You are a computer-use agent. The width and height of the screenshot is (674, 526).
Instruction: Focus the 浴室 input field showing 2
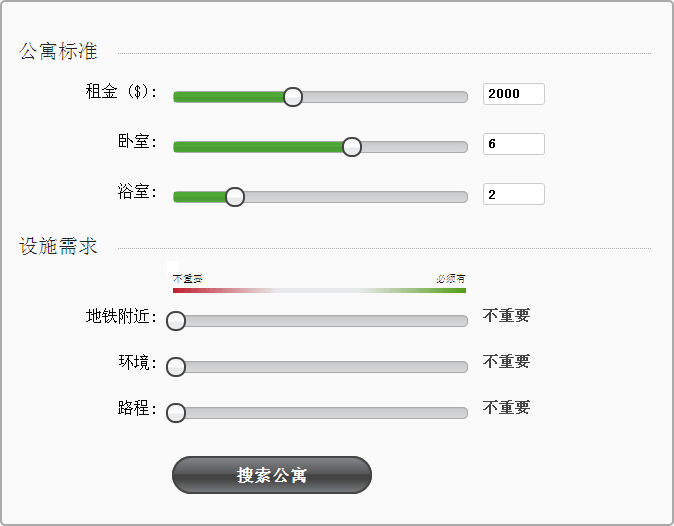[513, 194]
